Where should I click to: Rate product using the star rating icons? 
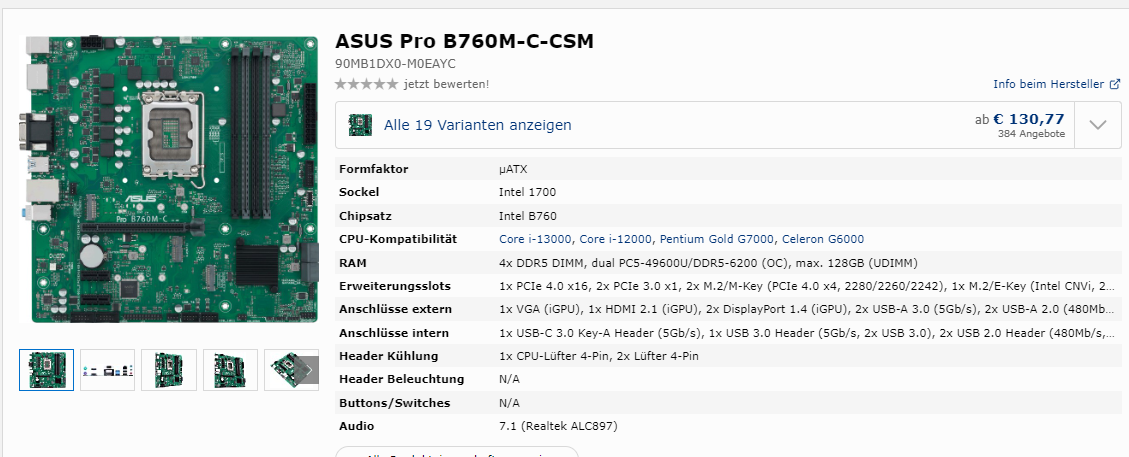tap(366, 84)
